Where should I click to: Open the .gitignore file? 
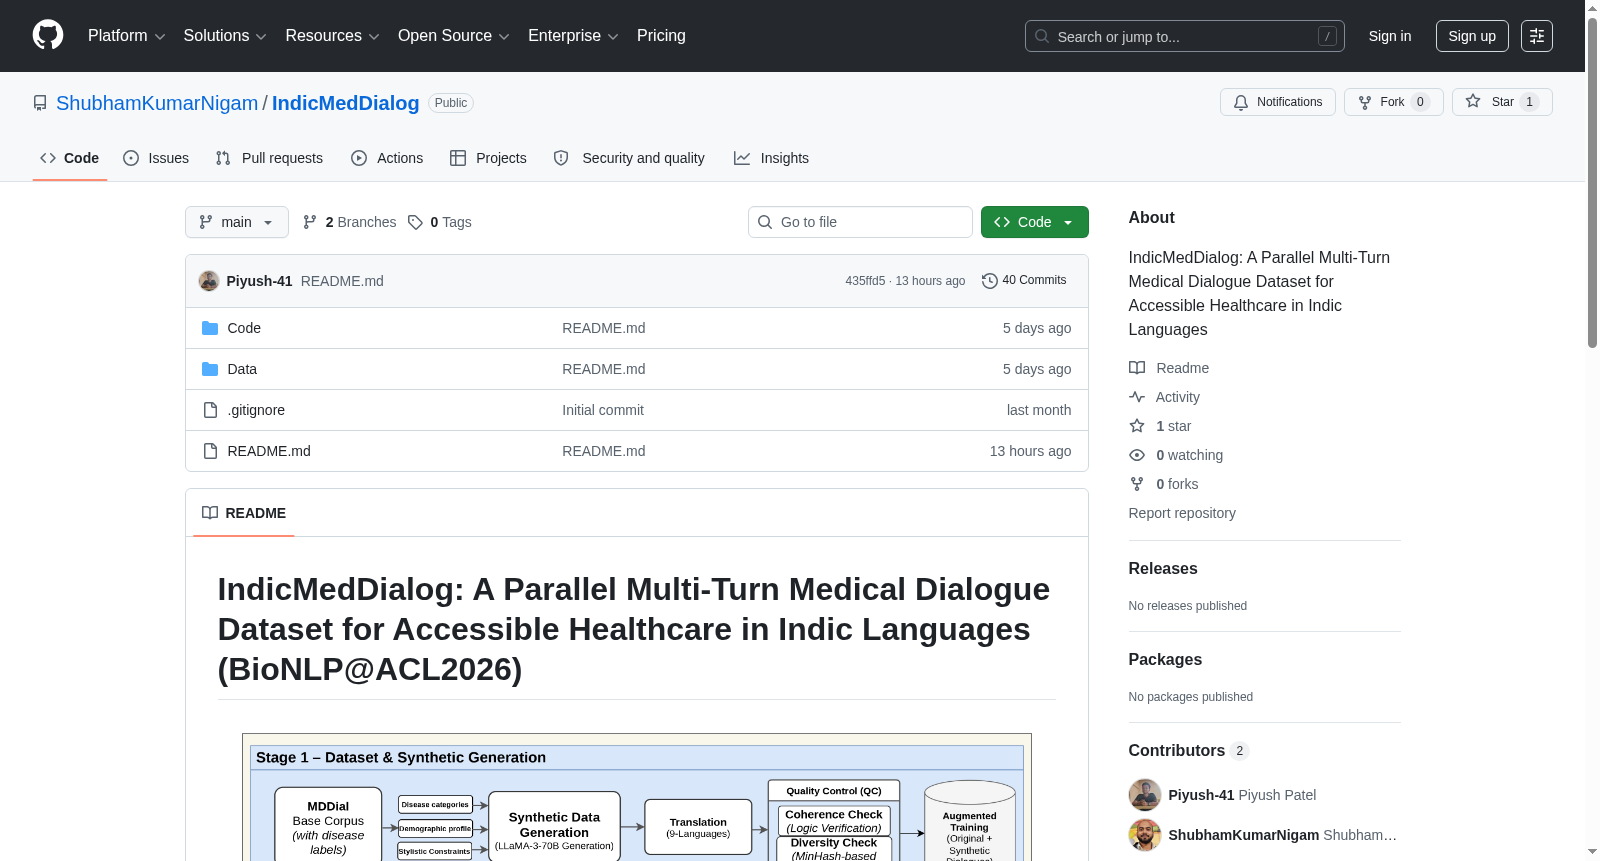(x=256, y=410)
